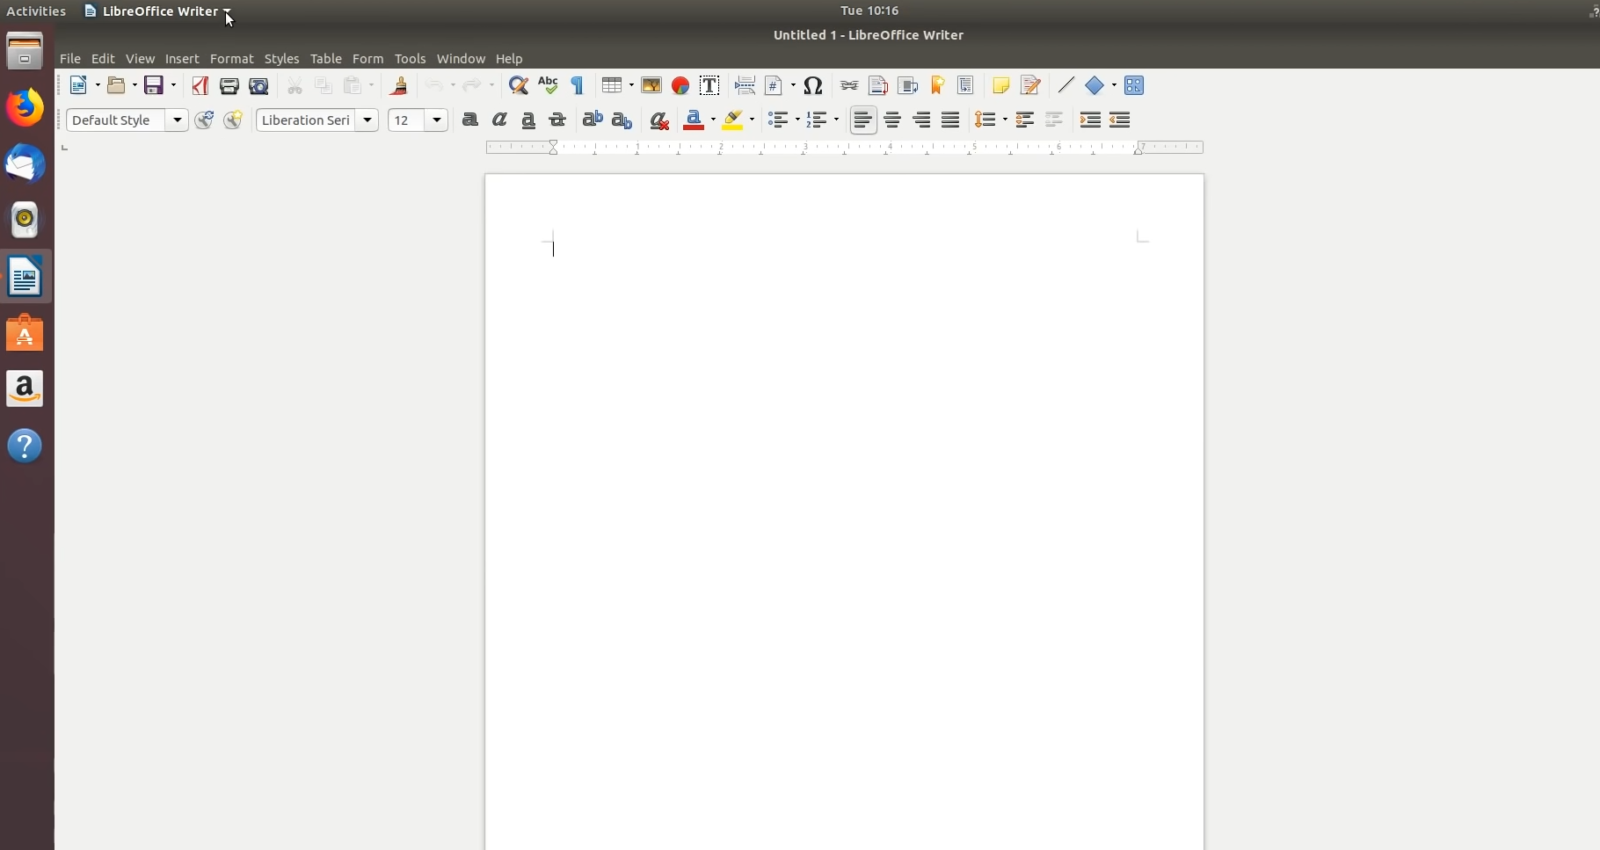Expand the Liberation Serif font name dropdown
Screen dimensions: 1600x850
[x=368, y=120]
